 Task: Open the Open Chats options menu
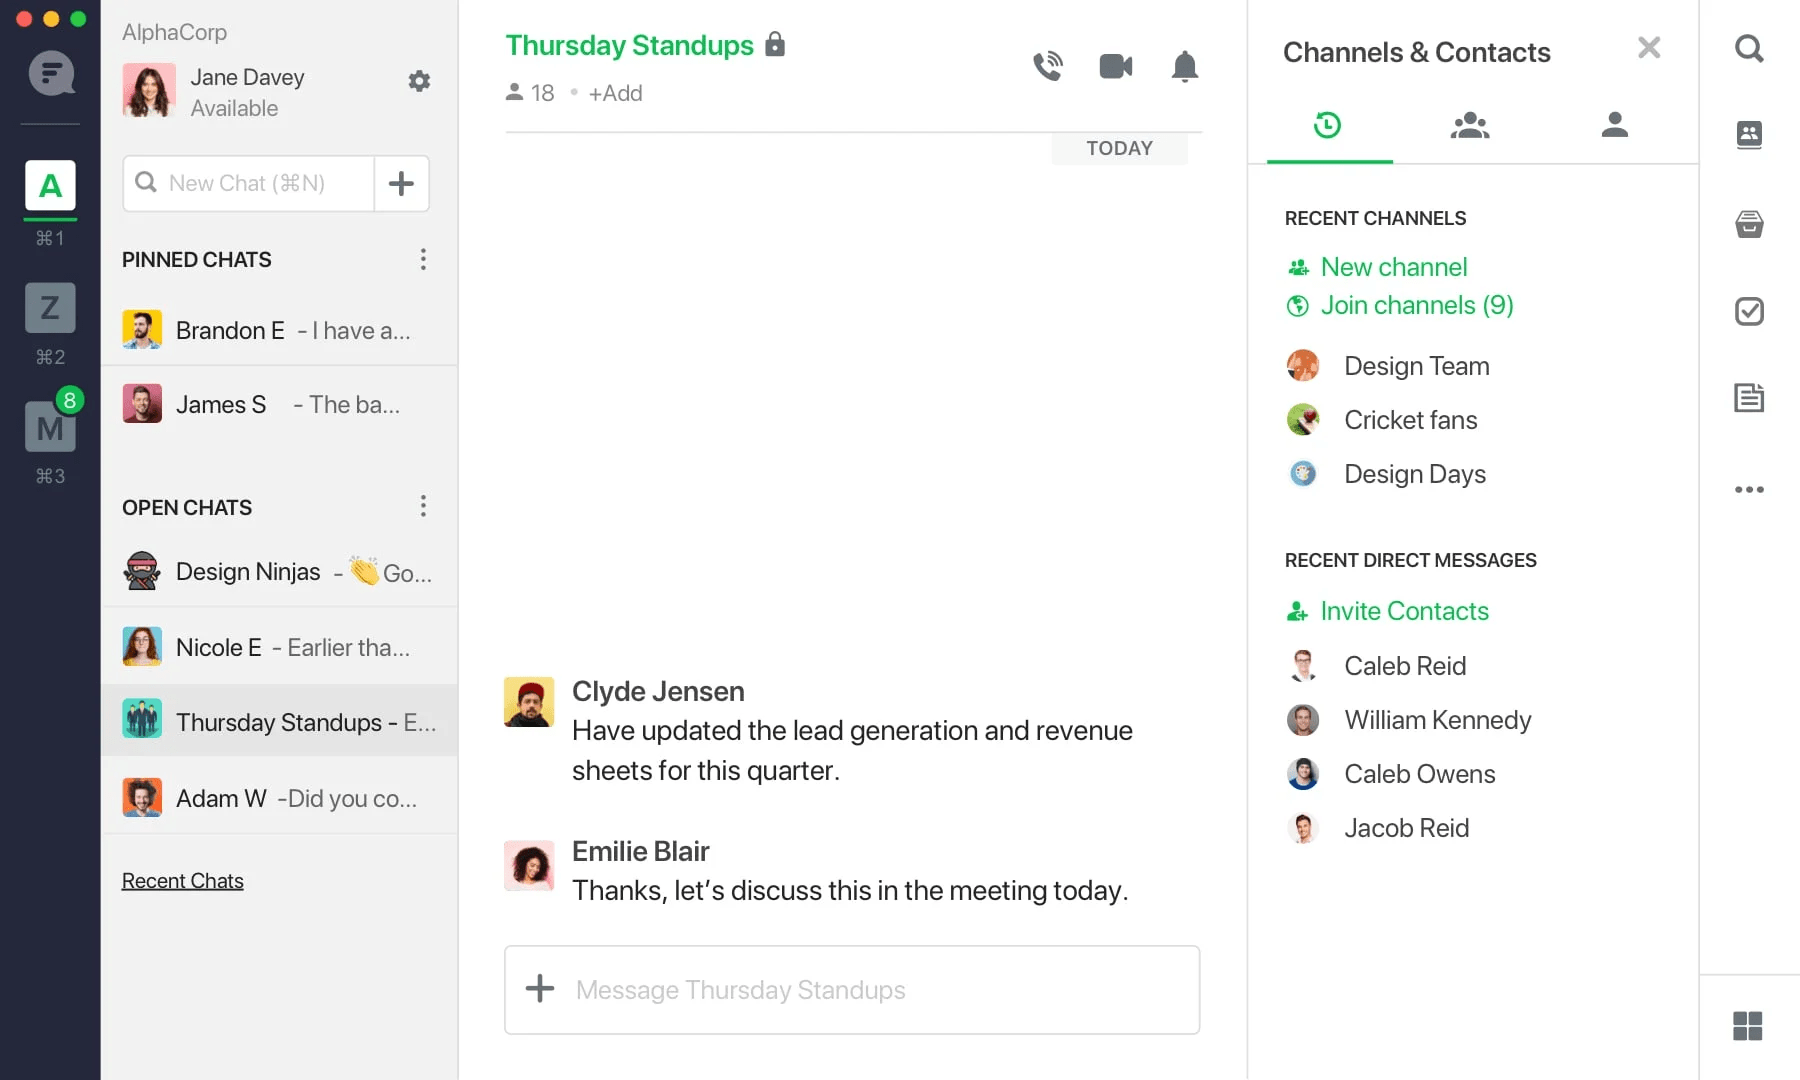coord(423,506)
